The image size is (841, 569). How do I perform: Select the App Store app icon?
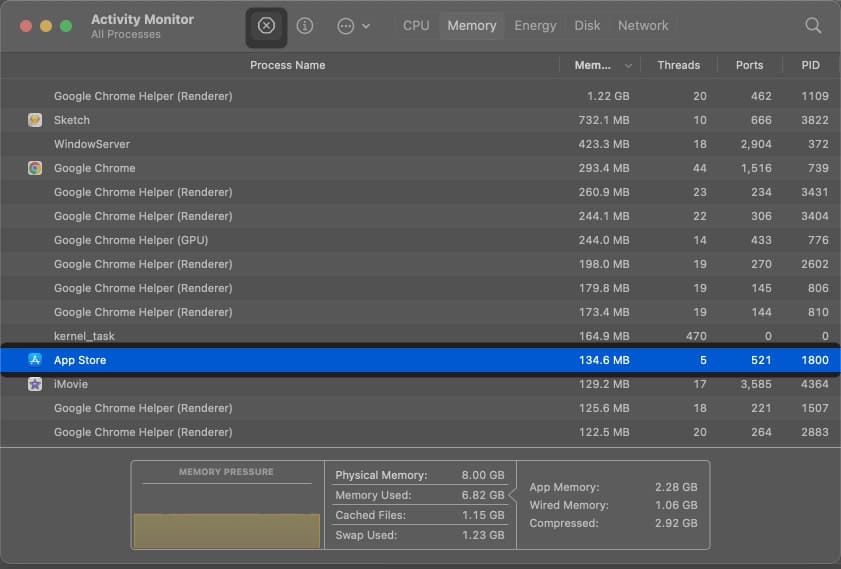35,360
